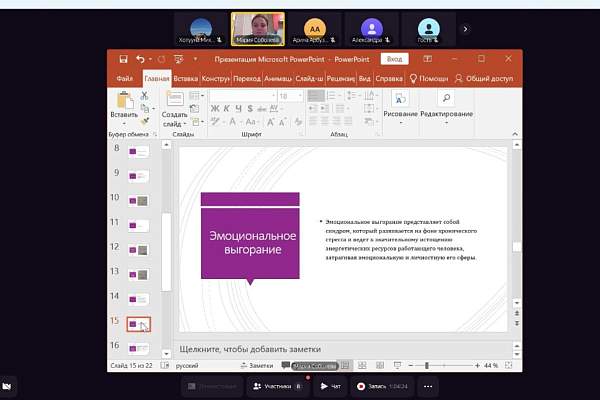Click the Создать слайд new slide icon
This screenshot has height=400, width=600.
175,99
